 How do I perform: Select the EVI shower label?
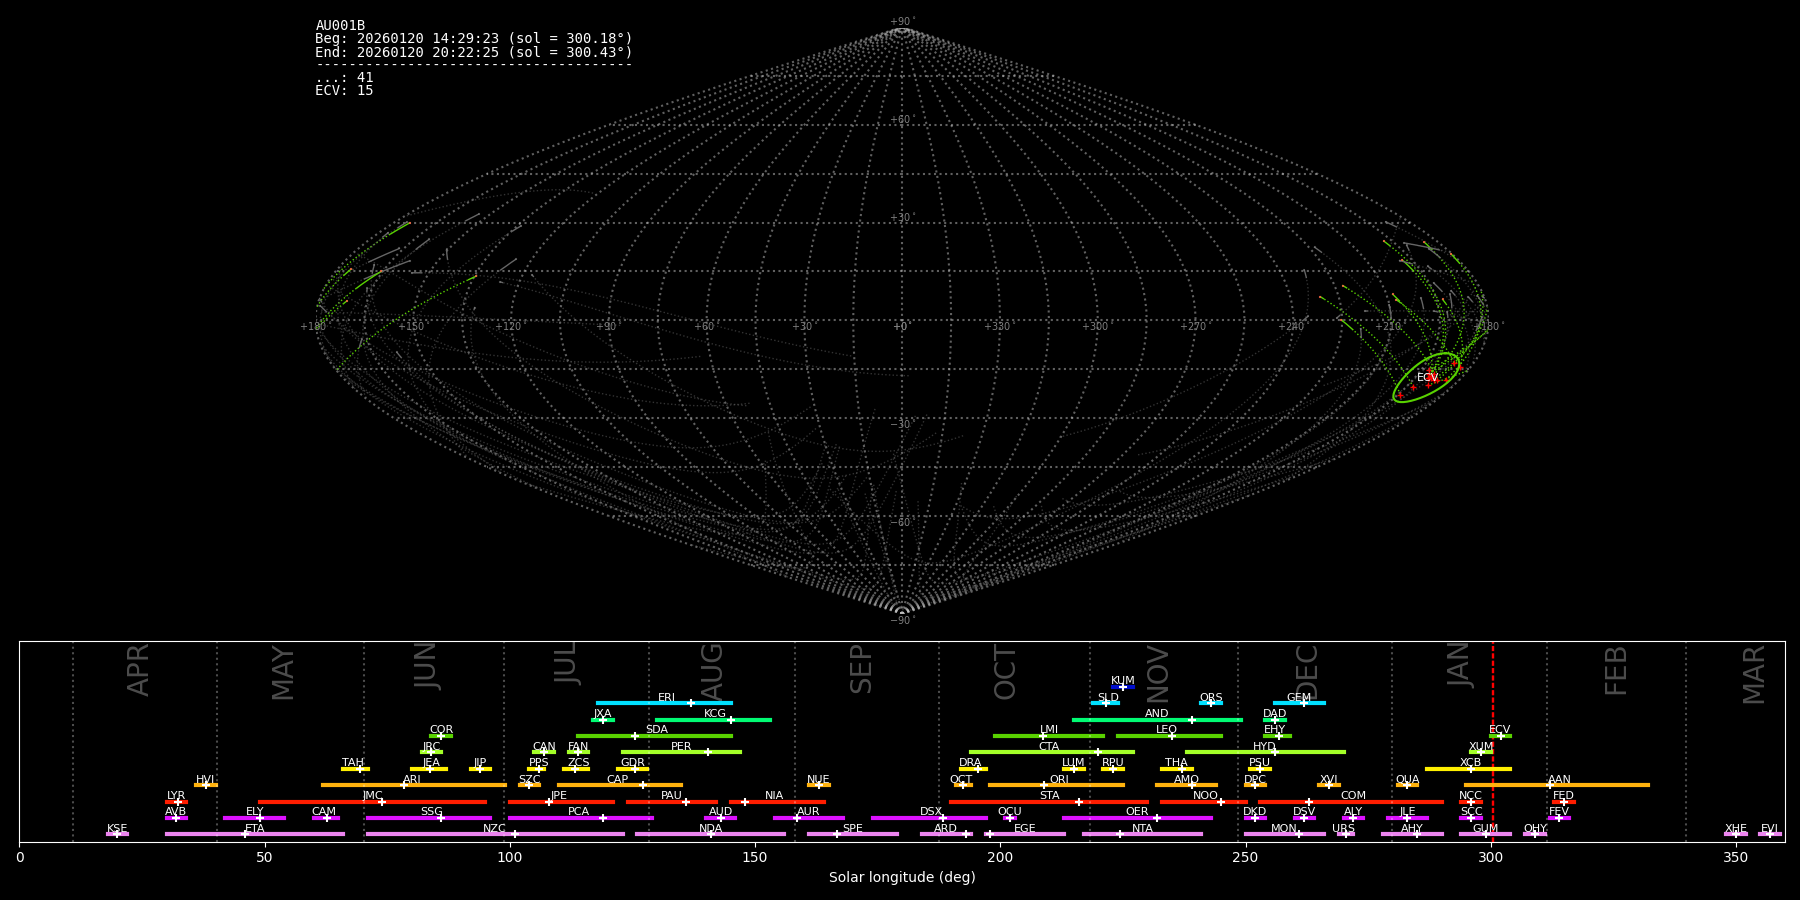1769,828
